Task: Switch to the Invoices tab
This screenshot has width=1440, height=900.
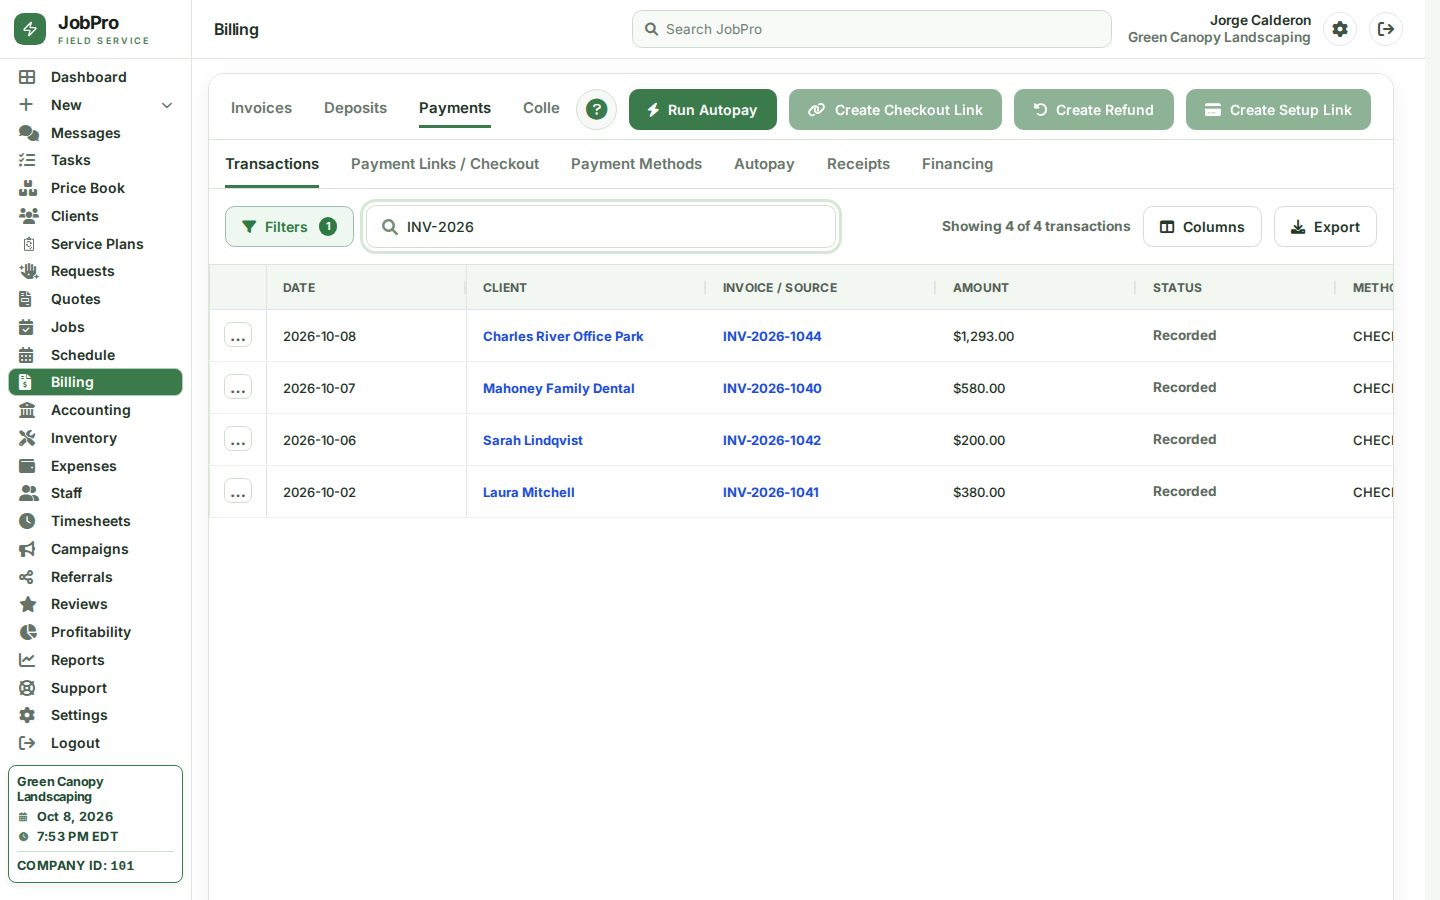Action: click(x=261, y=108)
